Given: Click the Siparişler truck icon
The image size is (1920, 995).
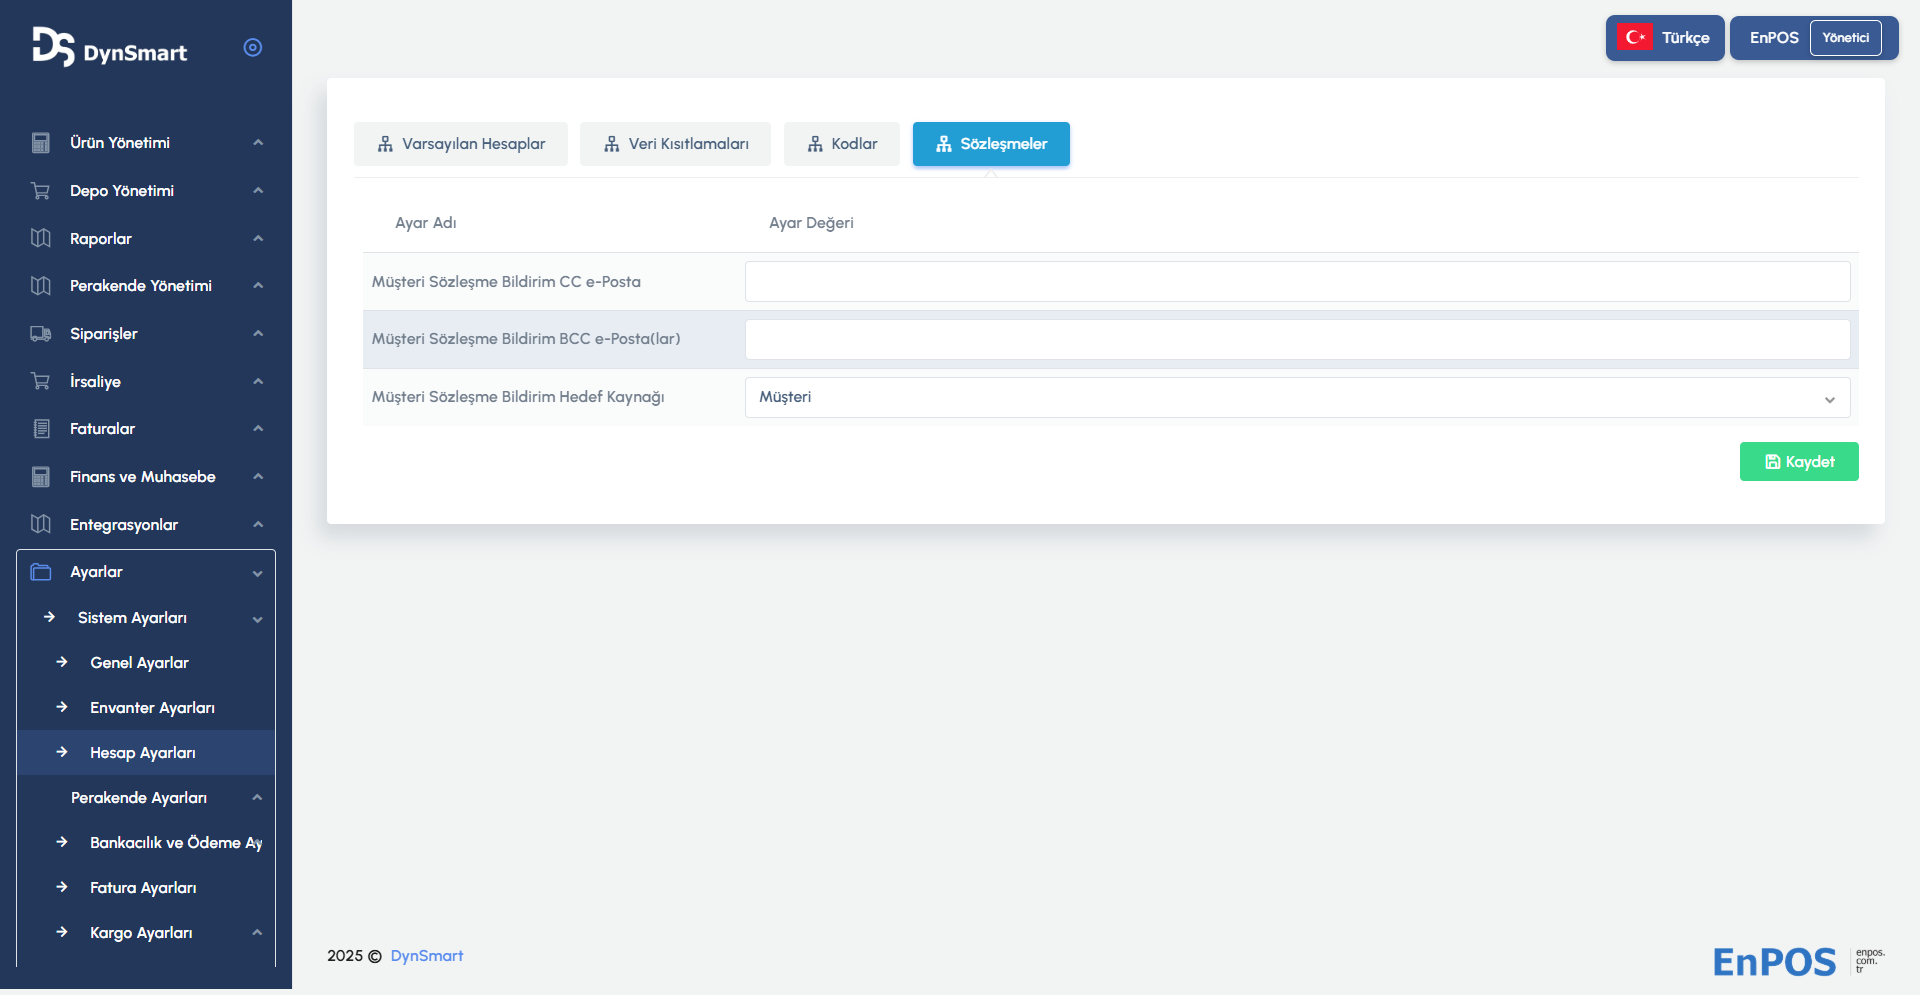Looking at the screenshot, I should pyautogui.click(x=41, y=334).
